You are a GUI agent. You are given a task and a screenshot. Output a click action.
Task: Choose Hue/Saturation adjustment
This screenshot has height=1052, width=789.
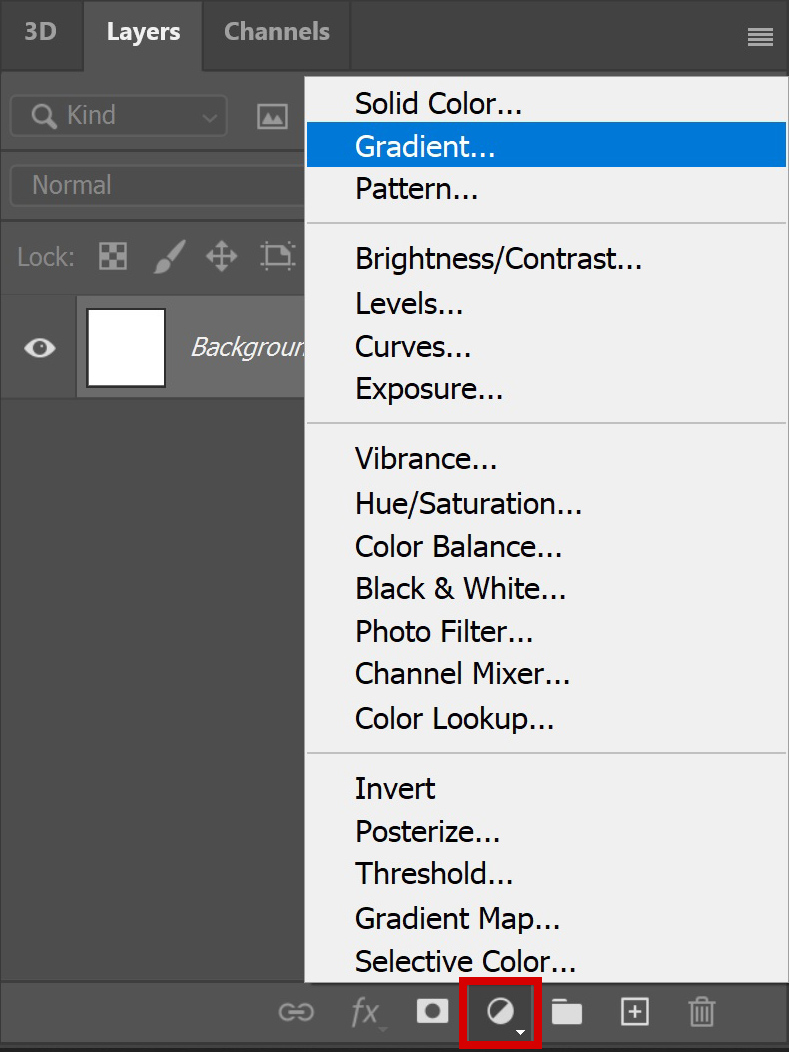click(x=468, y=503)
